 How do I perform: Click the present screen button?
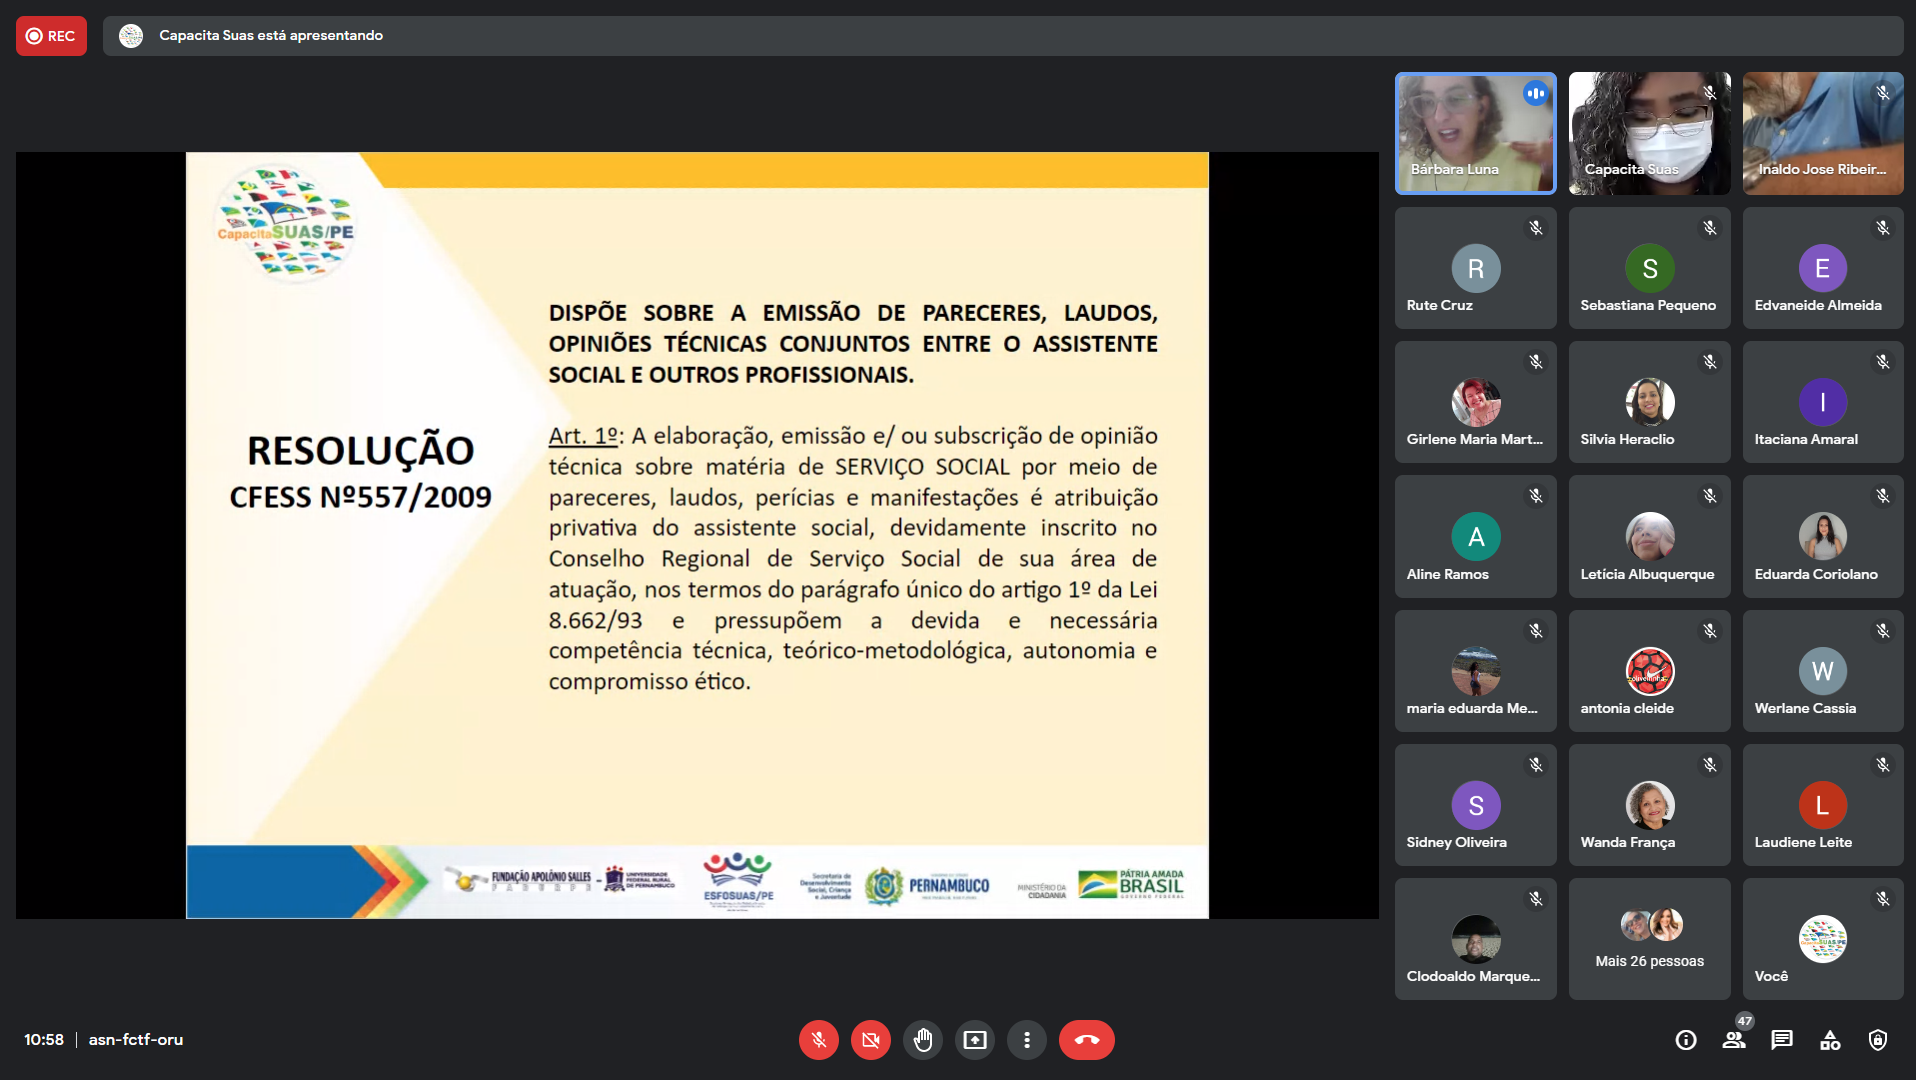(x=974, y=1040)
